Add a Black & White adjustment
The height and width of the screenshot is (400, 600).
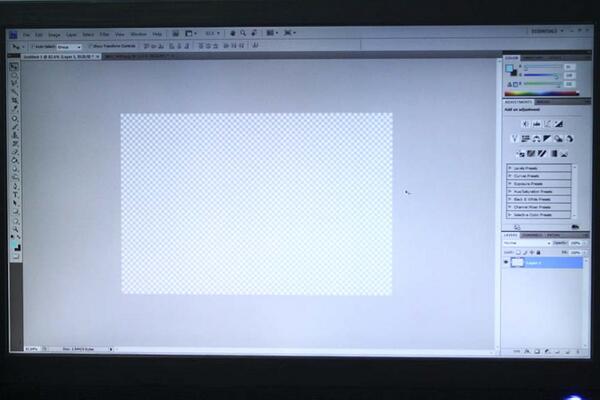pyautogui.click(x=548, y=139)
